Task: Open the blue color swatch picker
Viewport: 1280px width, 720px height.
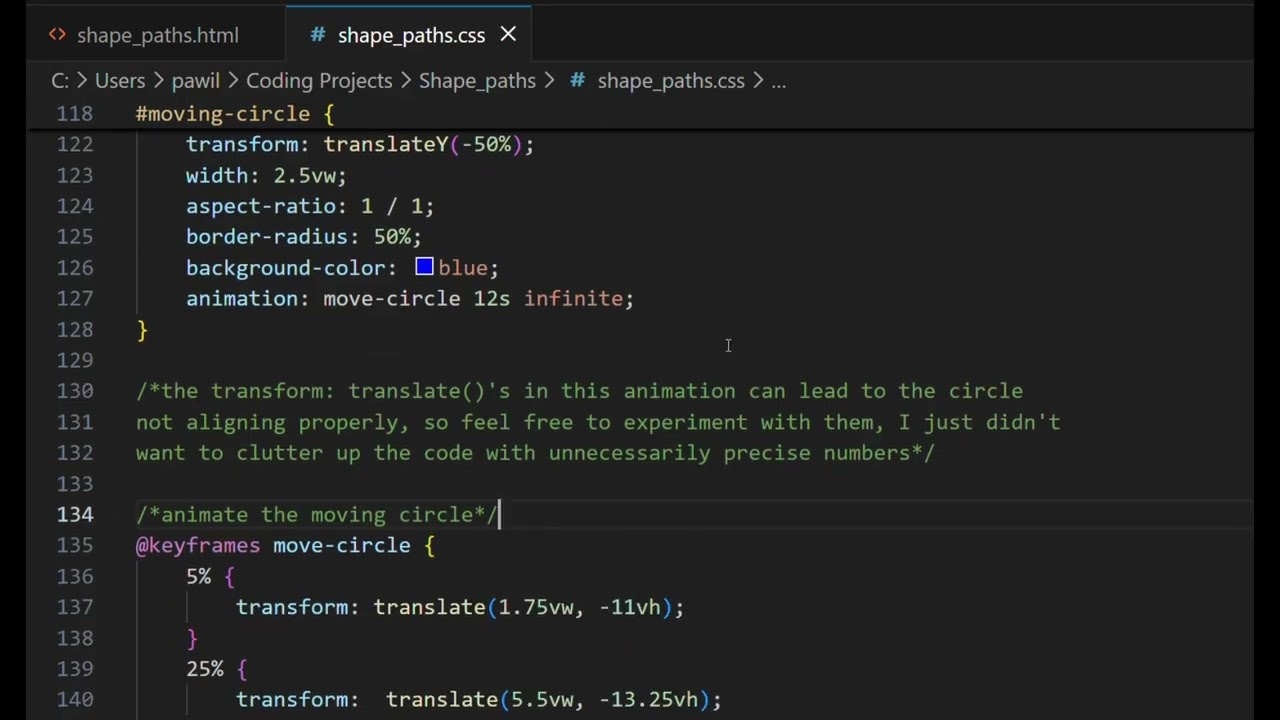Action: 424,267
